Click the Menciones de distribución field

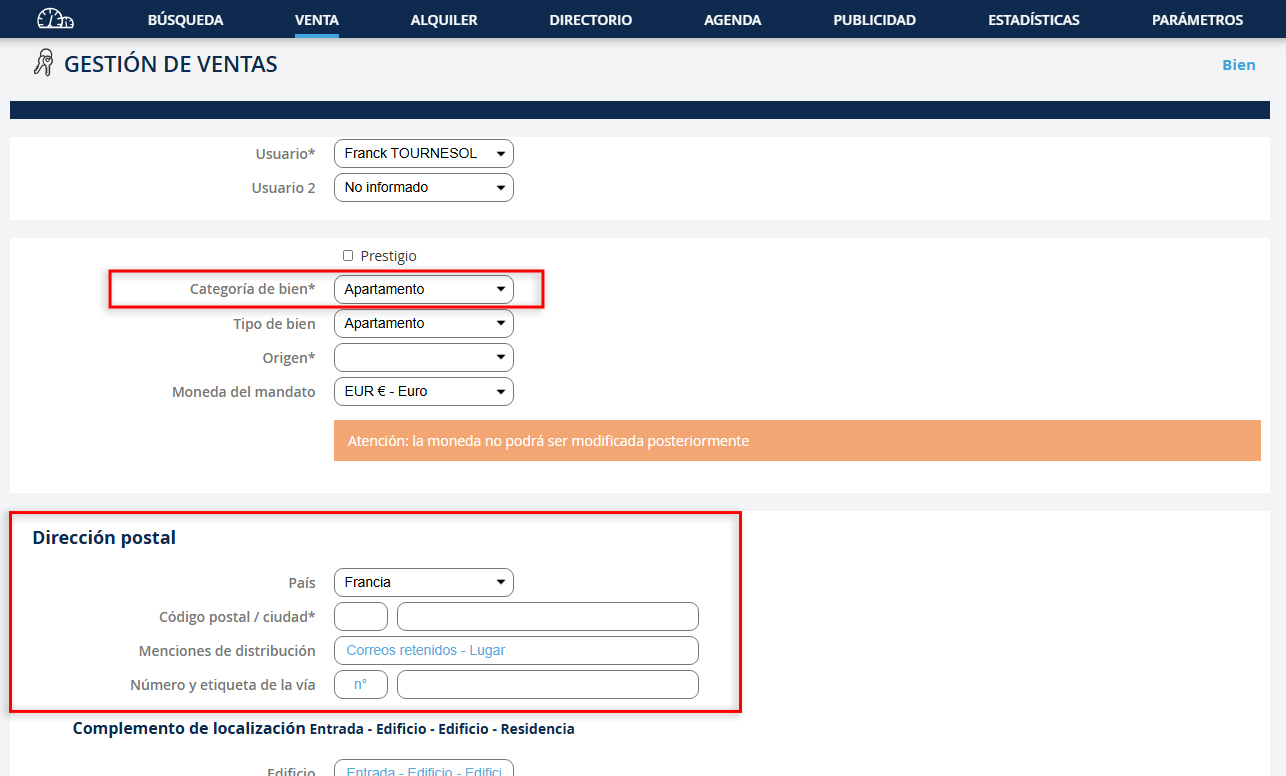click(516, 650)
